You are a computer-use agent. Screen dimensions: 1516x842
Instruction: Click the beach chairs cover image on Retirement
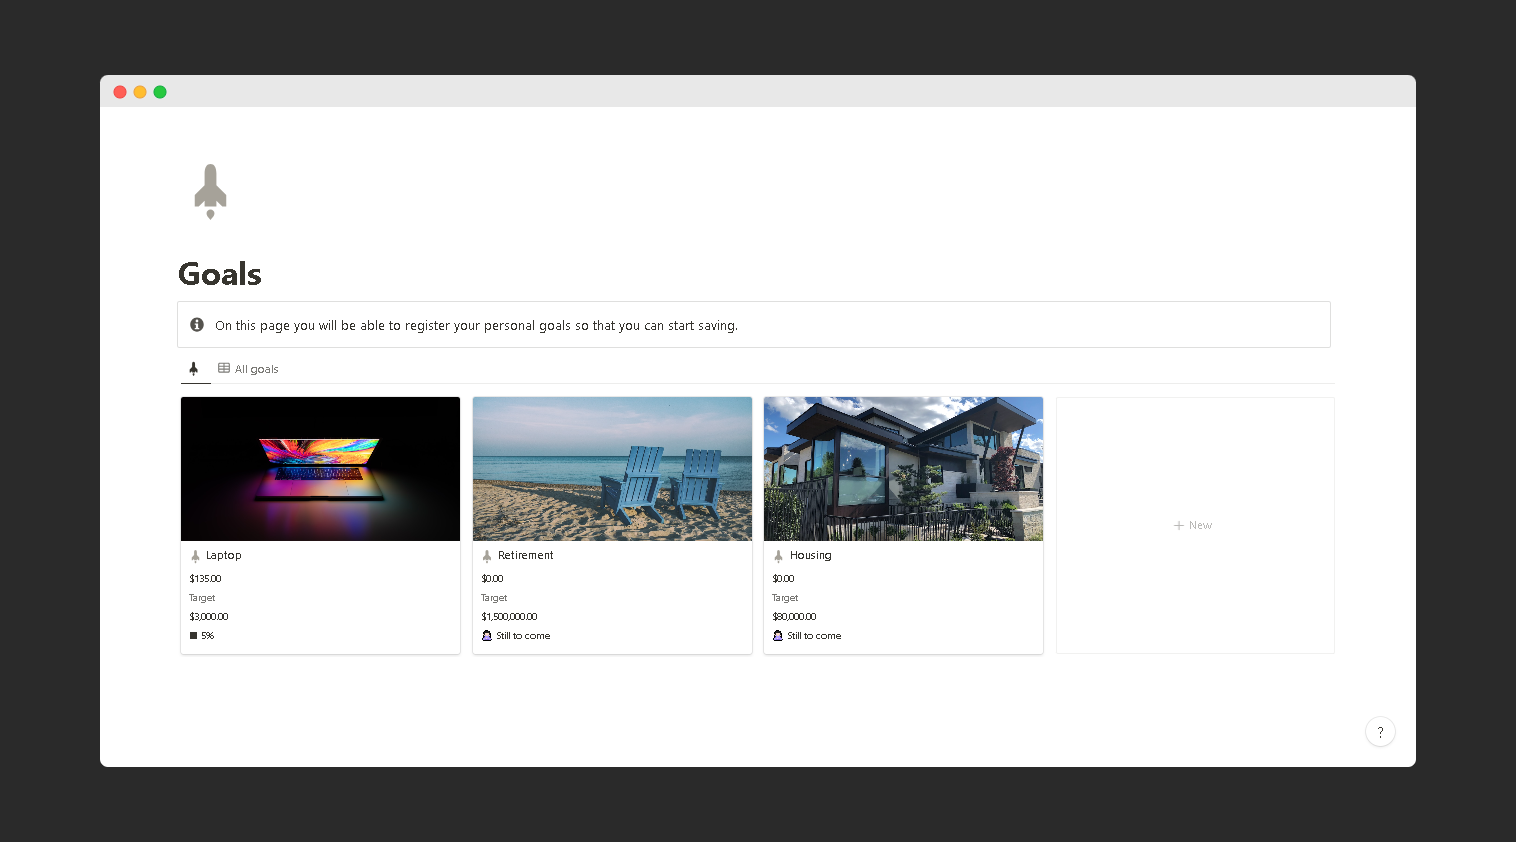point(611,468)
